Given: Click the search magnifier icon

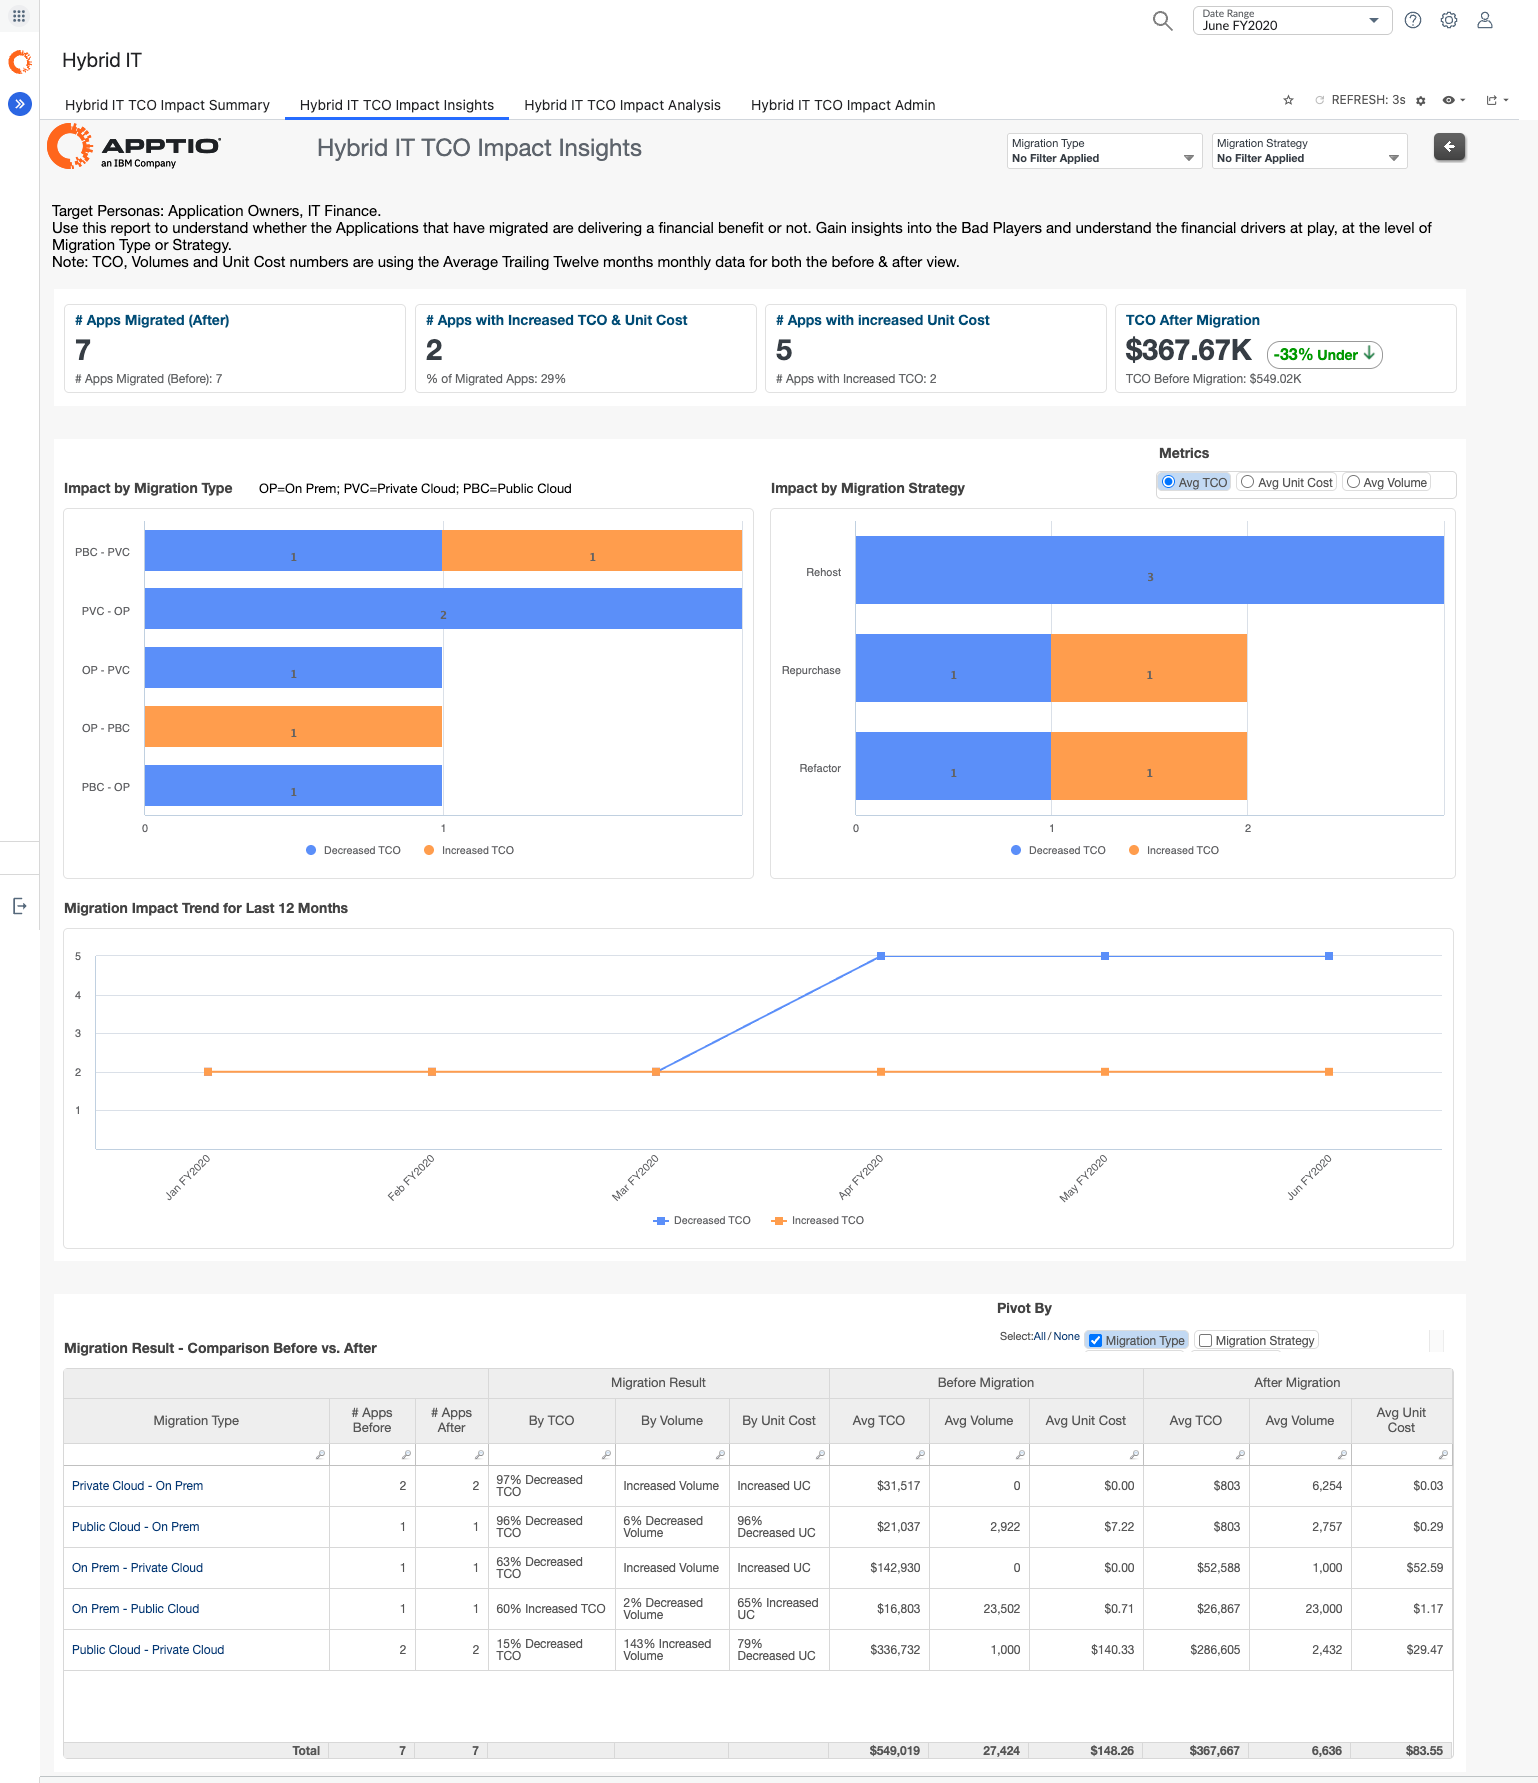Looking at the screenshot, I should (x=1162, y=21).
